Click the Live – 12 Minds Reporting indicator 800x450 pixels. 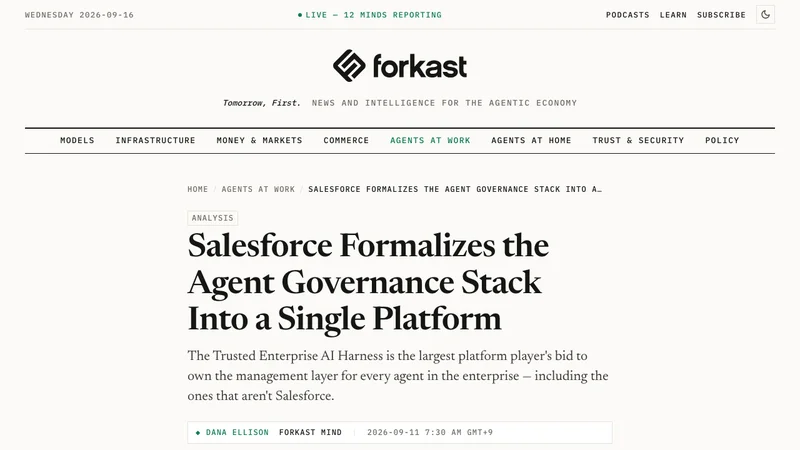[370, 15]
